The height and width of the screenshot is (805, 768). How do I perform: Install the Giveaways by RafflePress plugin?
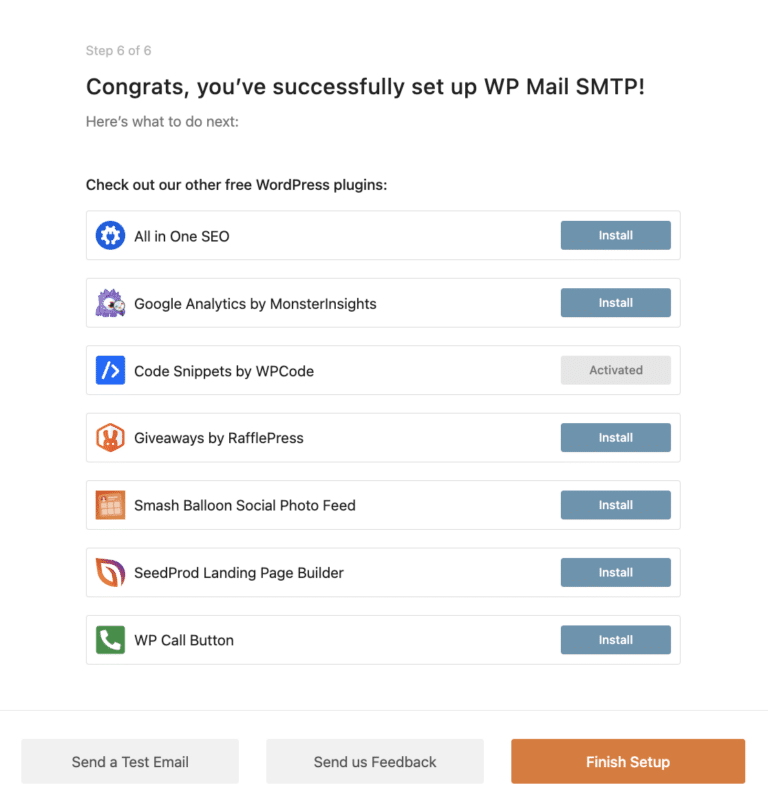[615, 437]
